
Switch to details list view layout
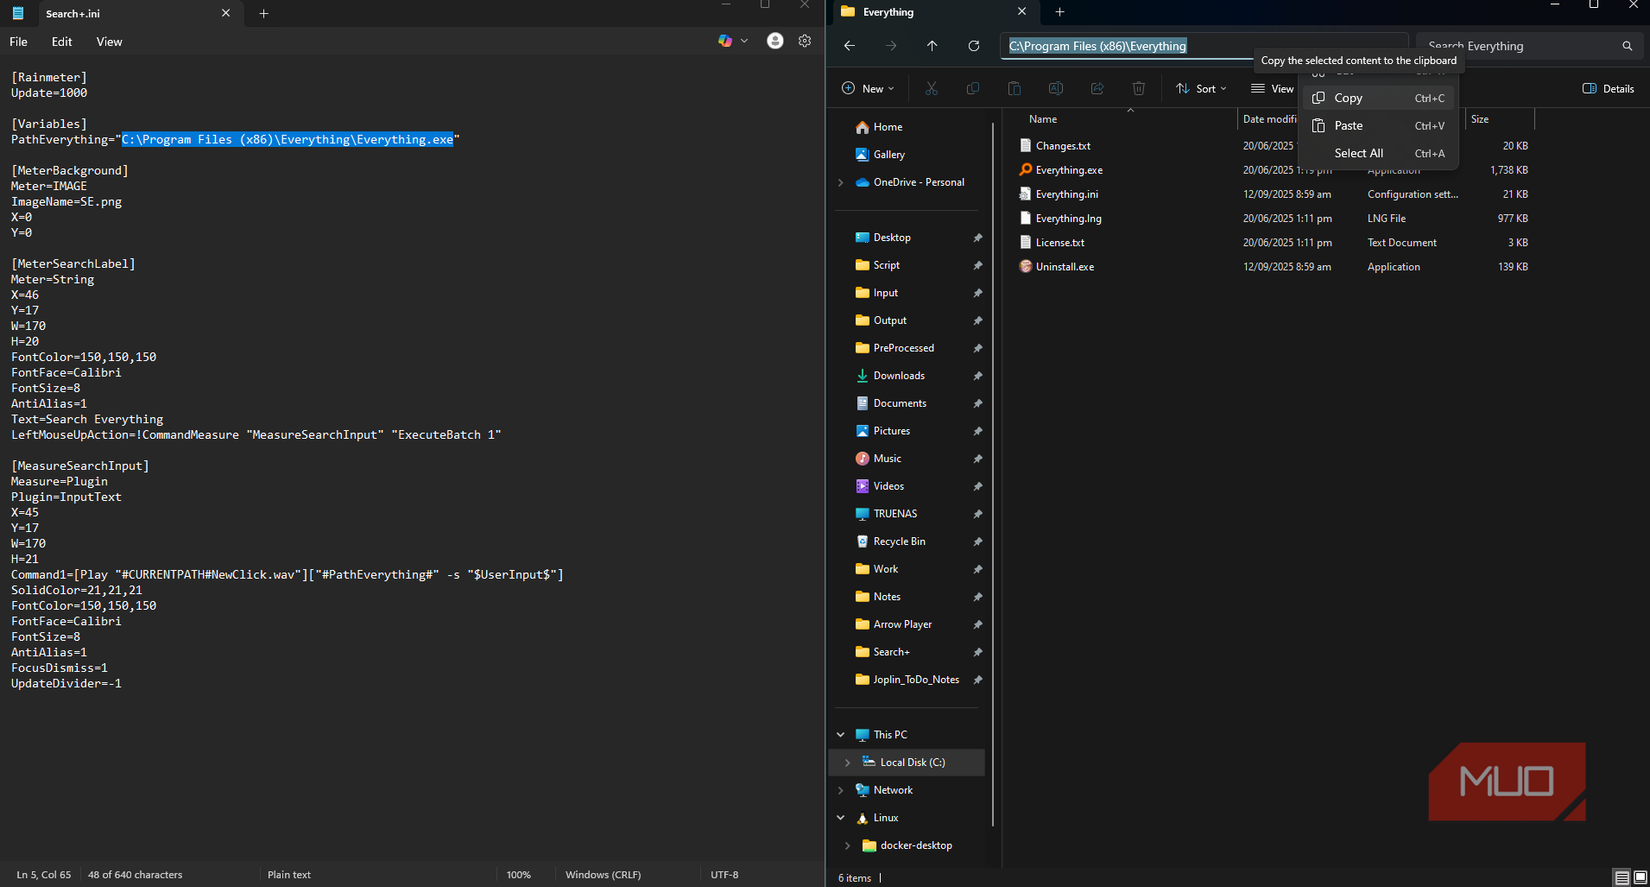[1622, 878]
